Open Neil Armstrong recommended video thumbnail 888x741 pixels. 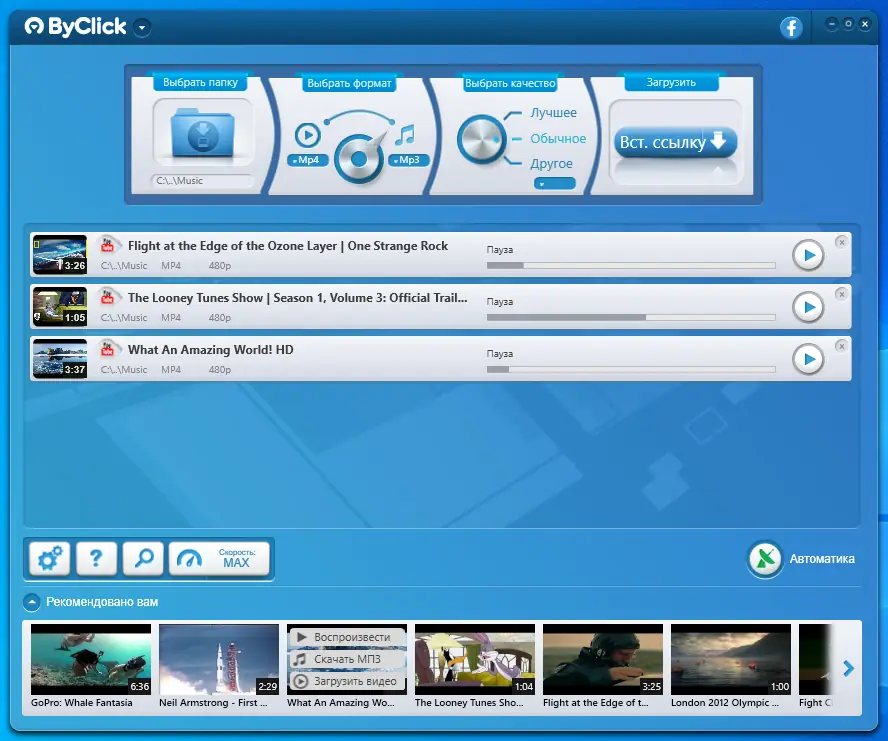pyautogui.click(x=219, y=659)
